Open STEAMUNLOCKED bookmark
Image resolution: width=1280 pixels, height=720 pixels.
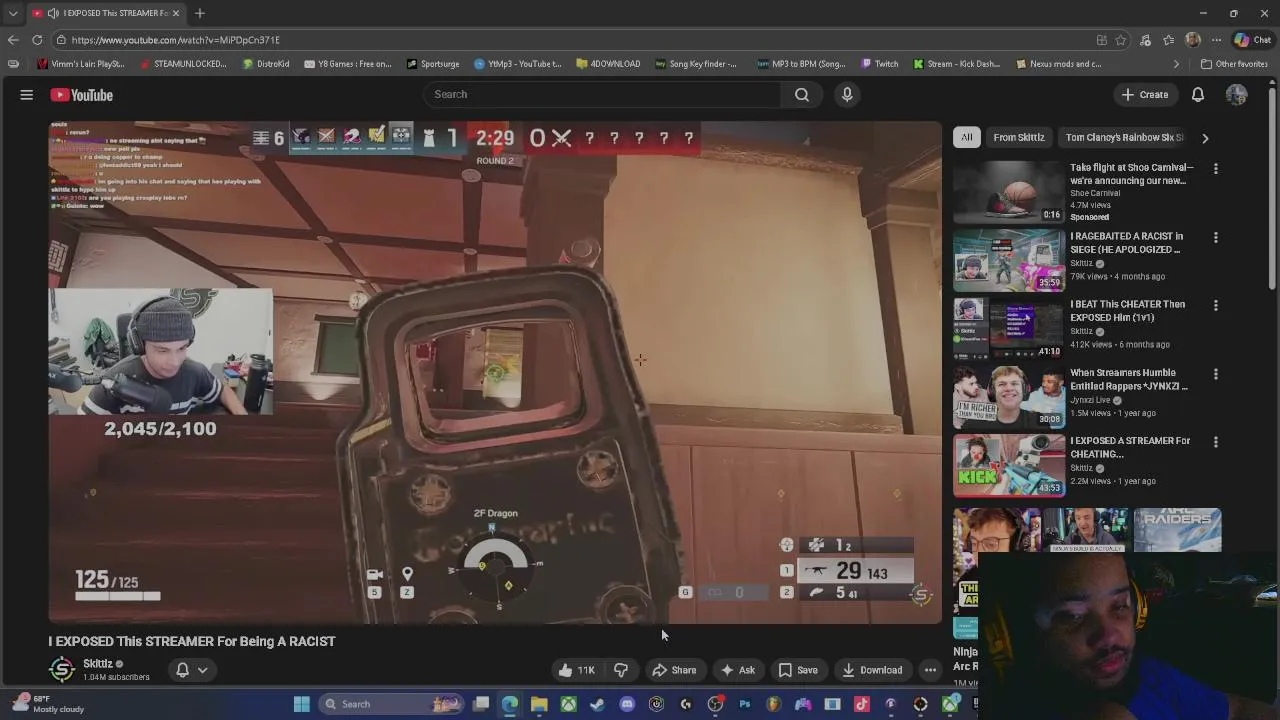183,64
